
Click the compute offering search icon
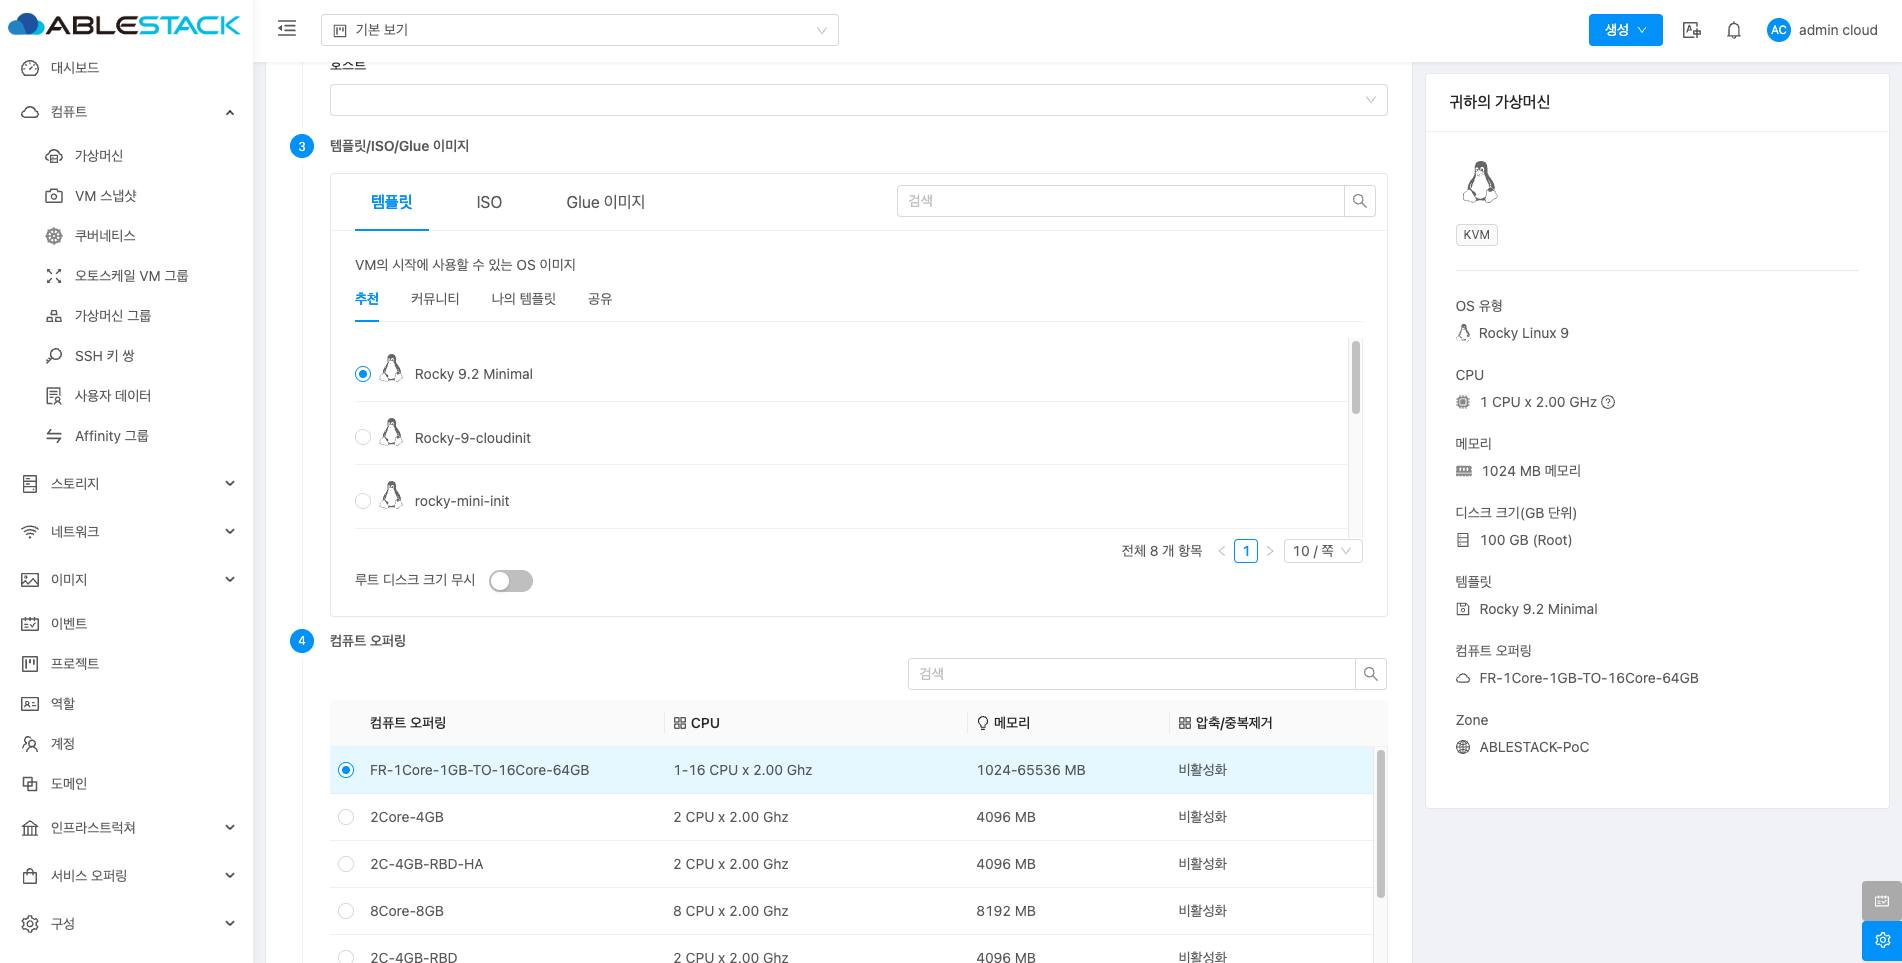(x=1370, y=674)
